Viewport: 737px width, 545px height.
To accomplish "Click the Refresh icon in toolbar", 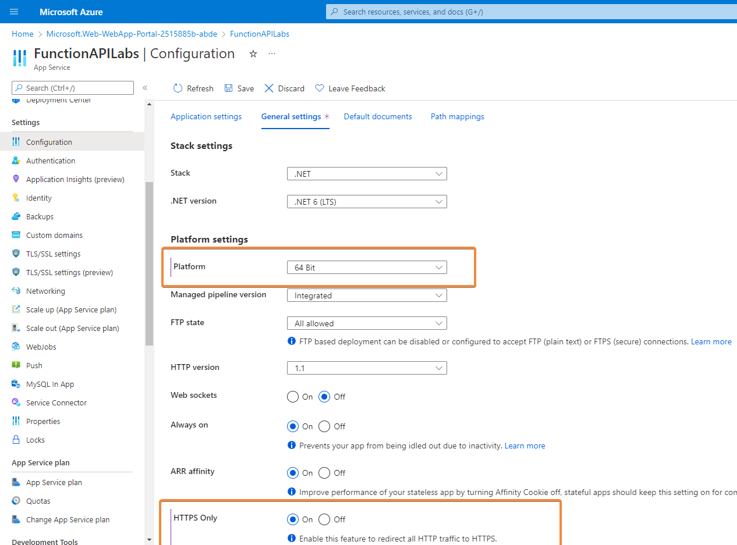I will click(x=178, y=88).
